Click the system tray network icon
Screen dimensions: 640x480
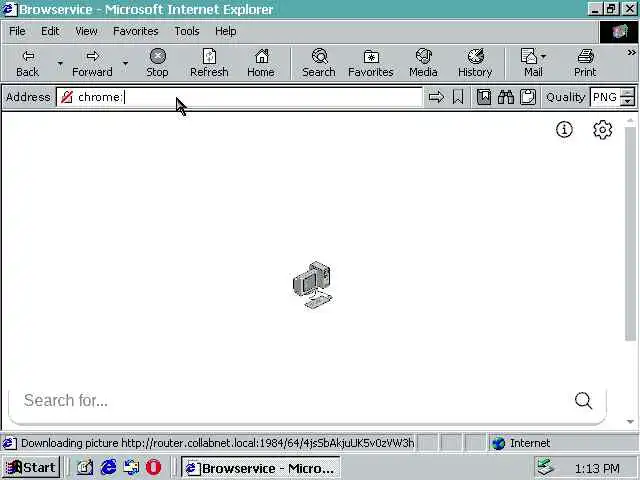pos(546,467)
